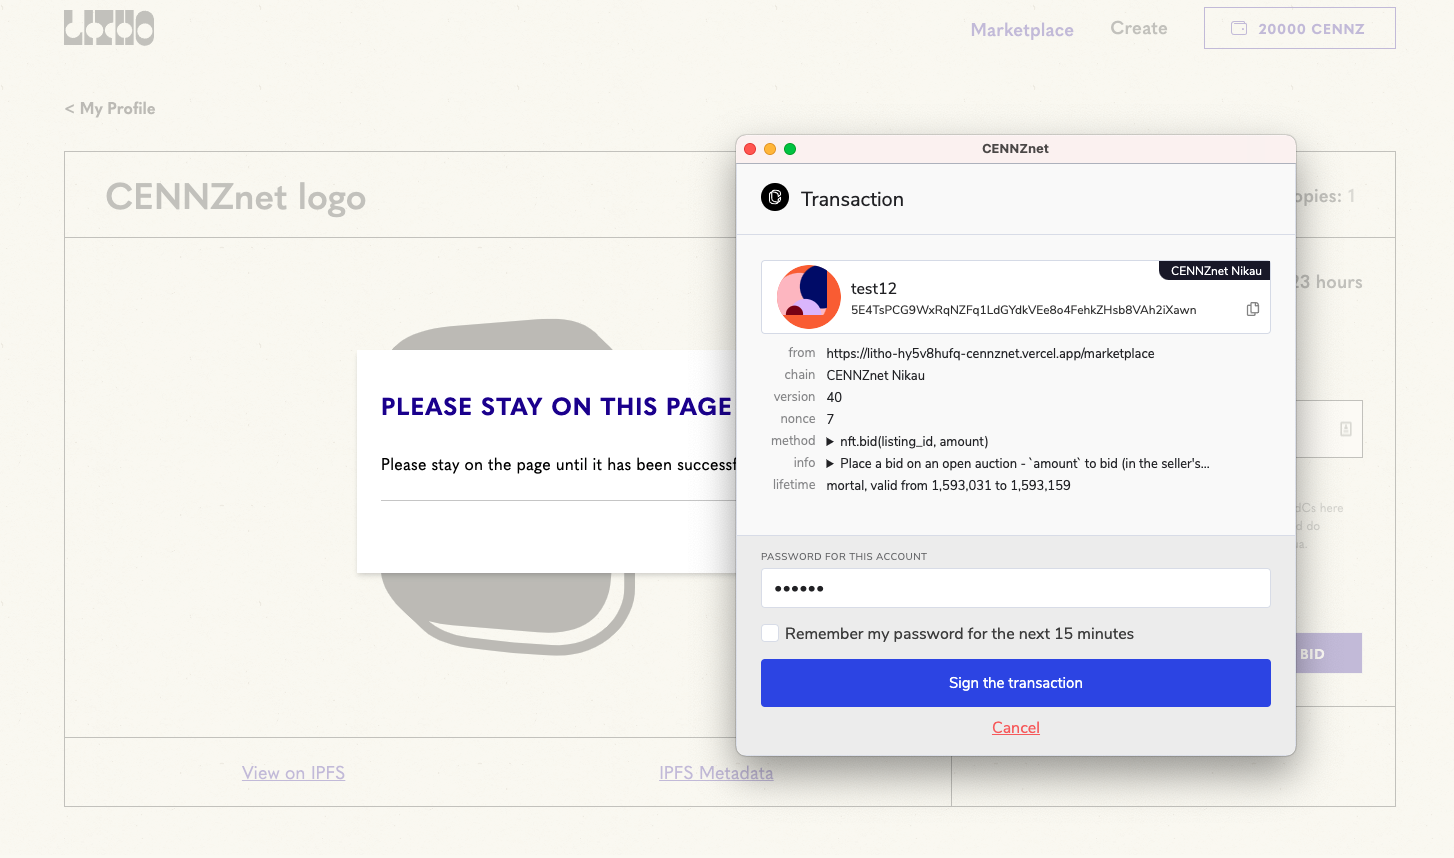Open View on IPFS link

[293, 773]
